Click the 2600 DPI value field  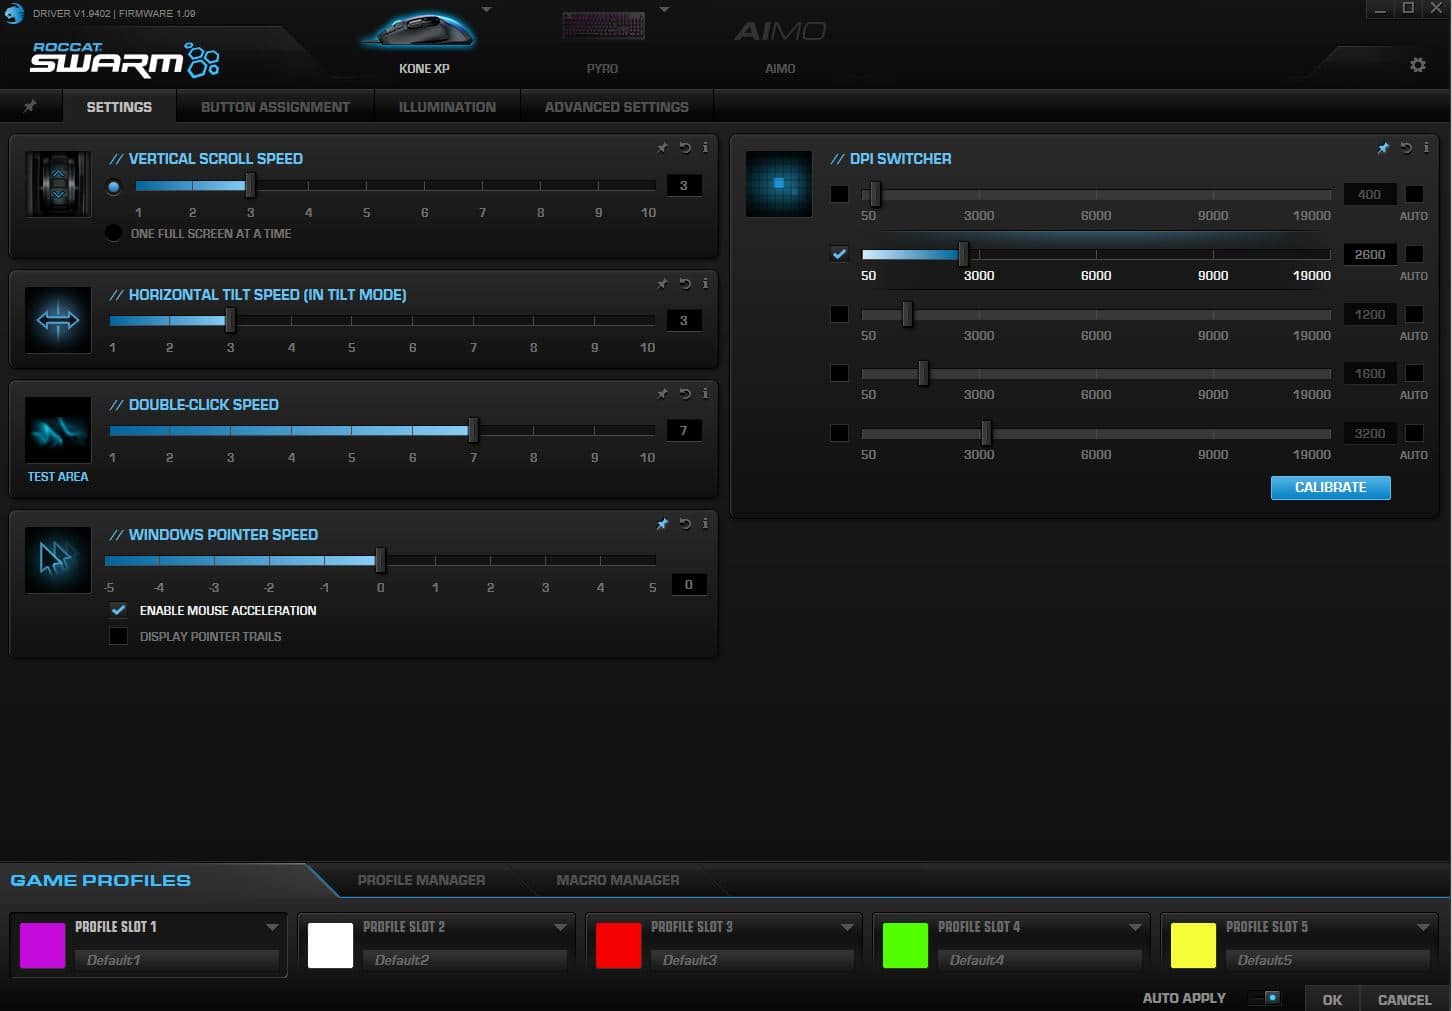[x=1369, y=254]
